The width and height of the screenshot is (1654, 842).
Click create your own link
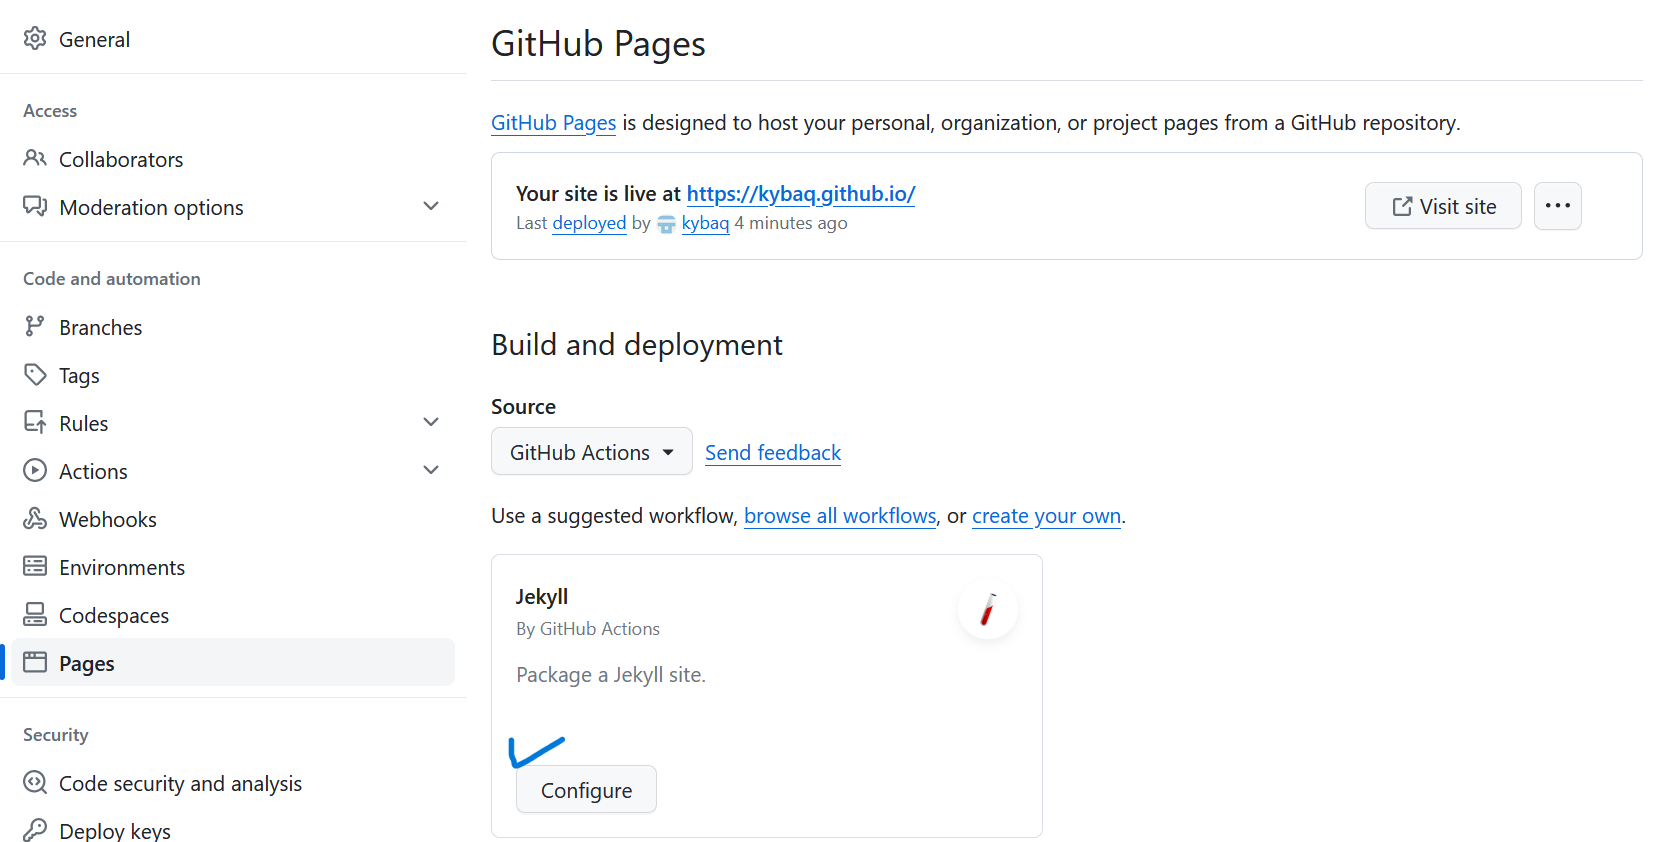click(1046, 516)
